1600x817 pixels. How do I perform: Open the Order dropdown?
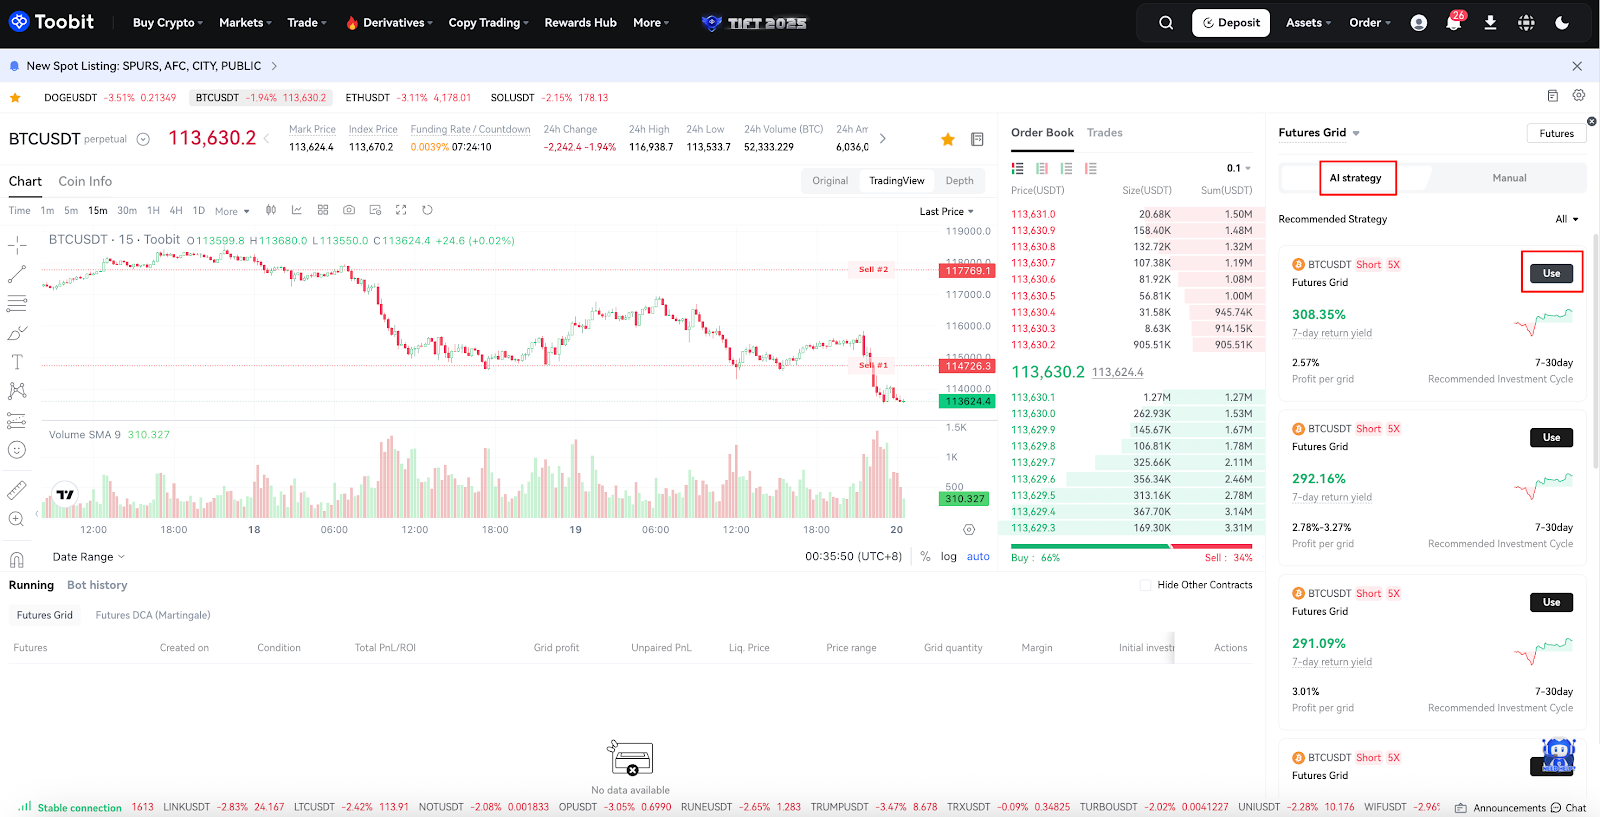pos(1370,23)
